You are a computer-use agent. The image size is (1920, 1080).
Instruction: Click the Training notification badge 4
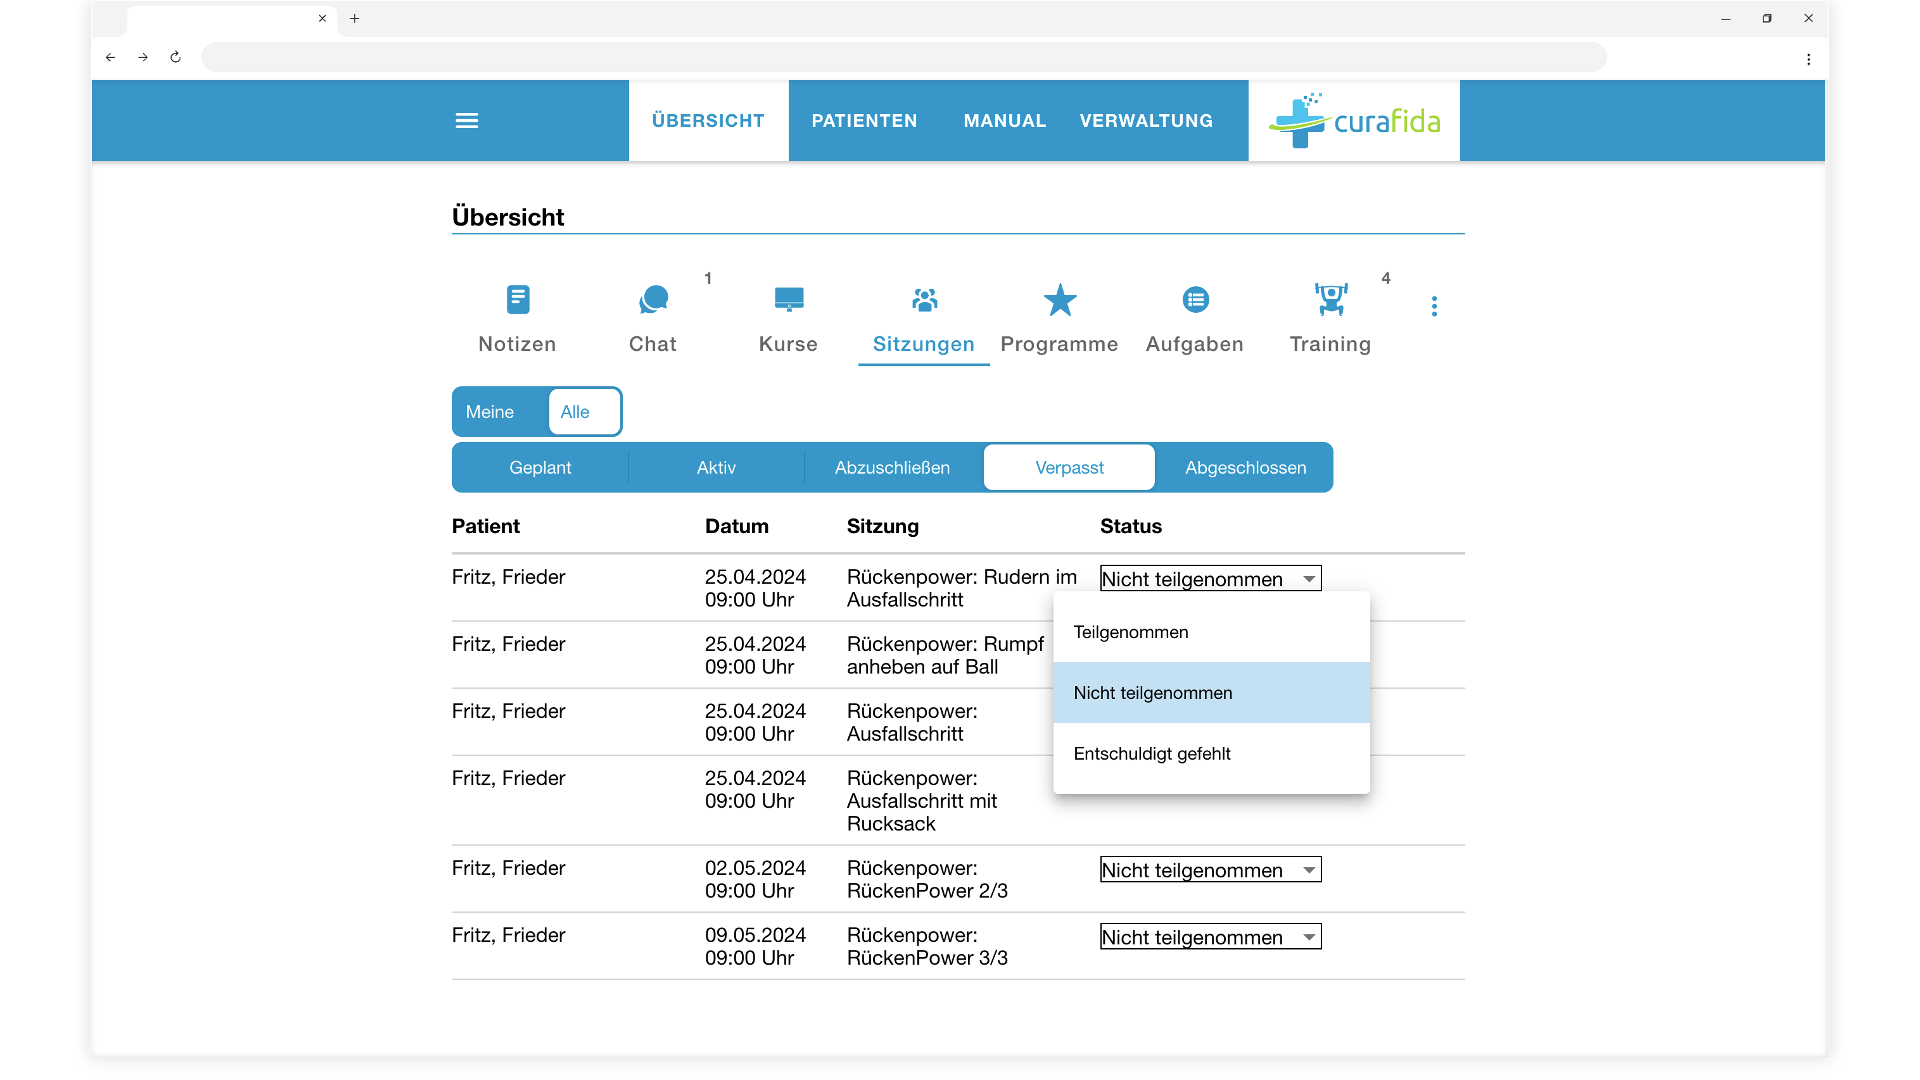(x=1386, y=278)
